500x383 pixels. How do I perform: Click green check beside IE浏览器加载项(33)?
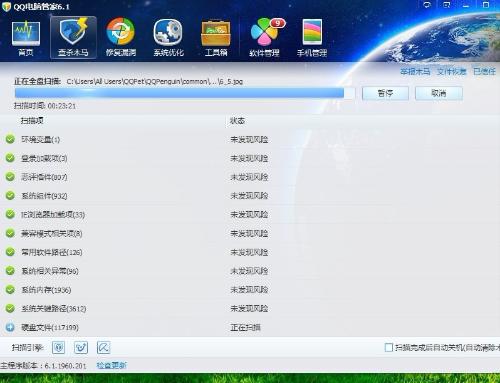coord(10,214)
